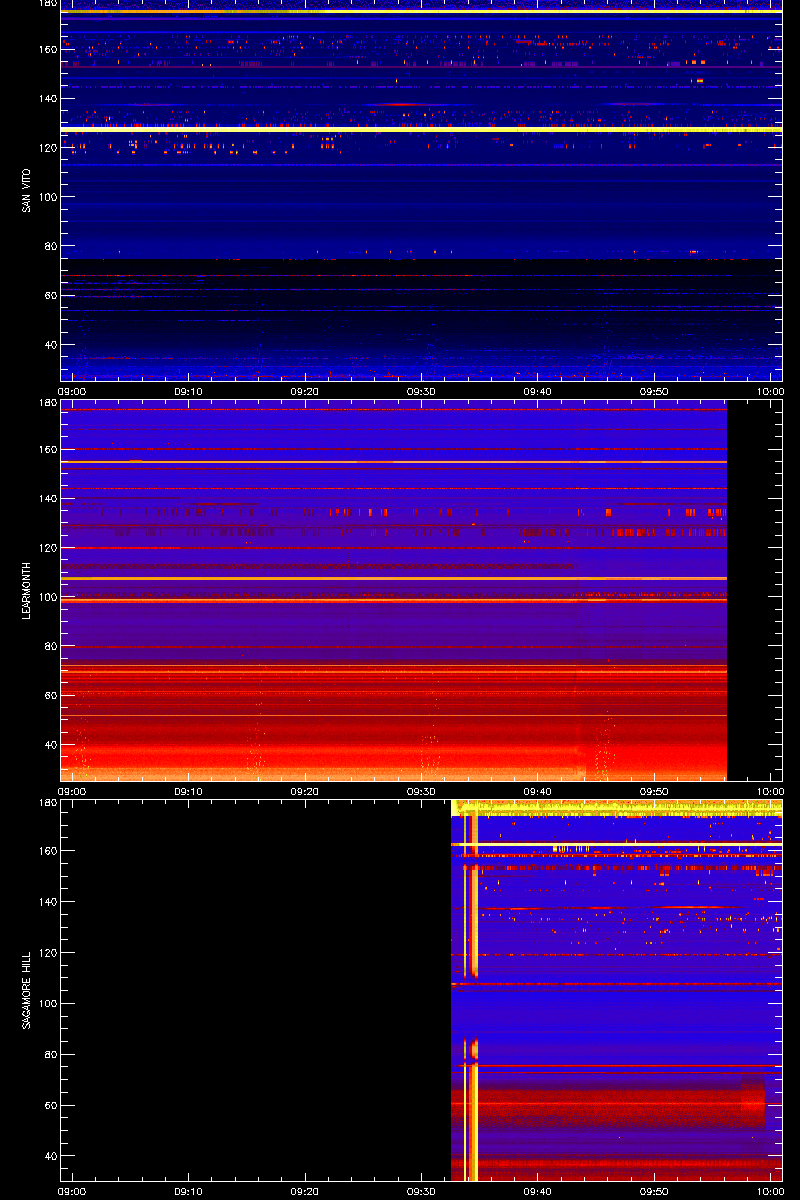Click 120 frequency label on San Vito axis
The width and height of the screenshot is (800, 1200).
pos(46,148)
